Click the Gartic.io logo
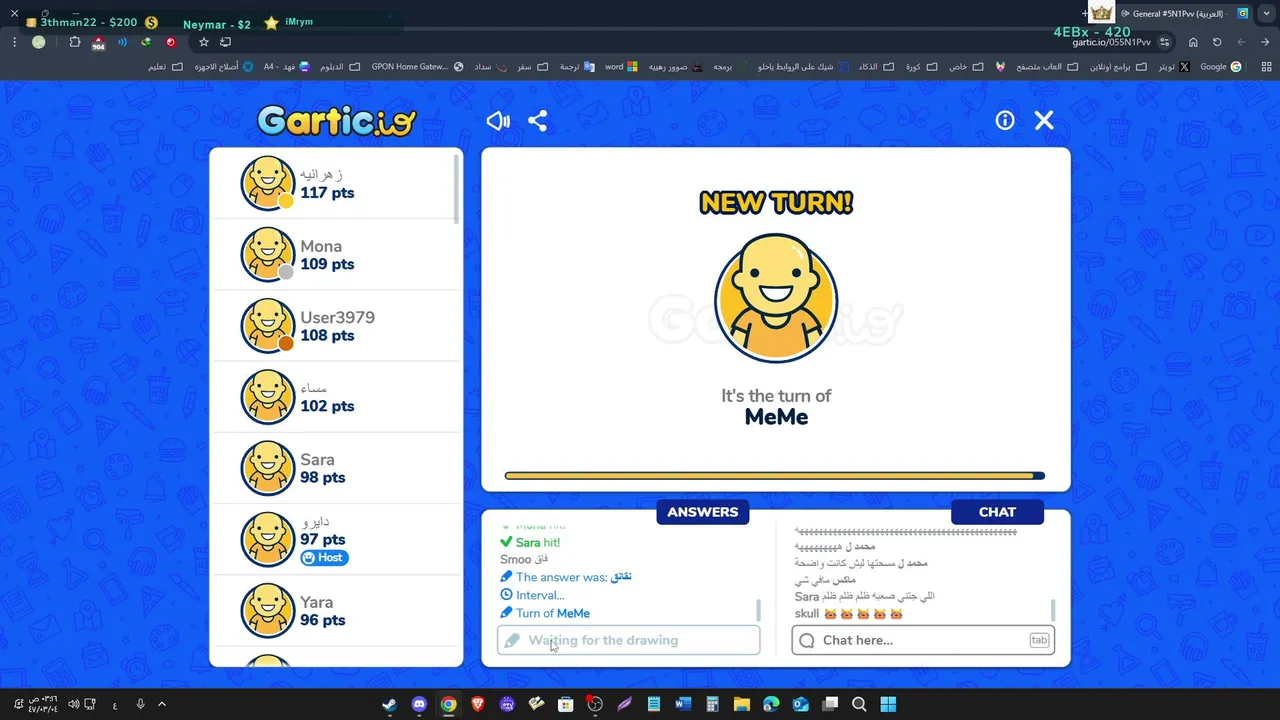Screen dimensions: 1280x720 (x=336, y=121)
